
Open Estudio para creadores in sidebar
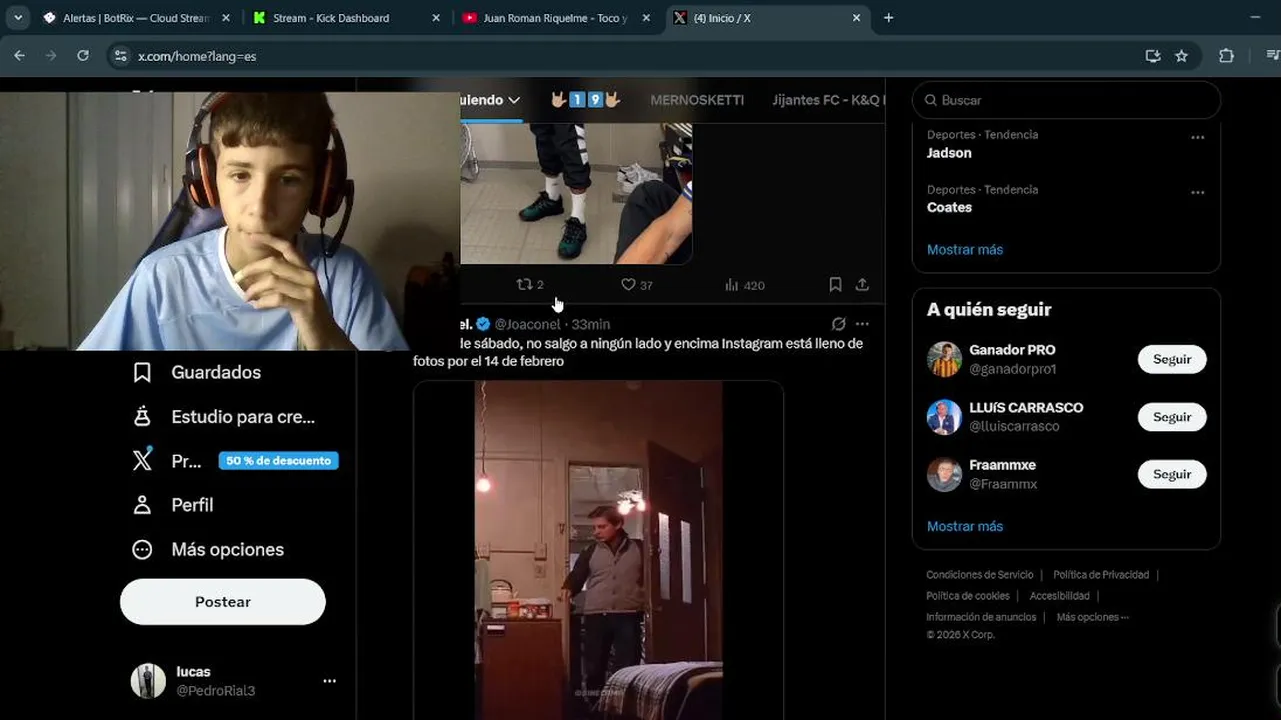point(224,417)
